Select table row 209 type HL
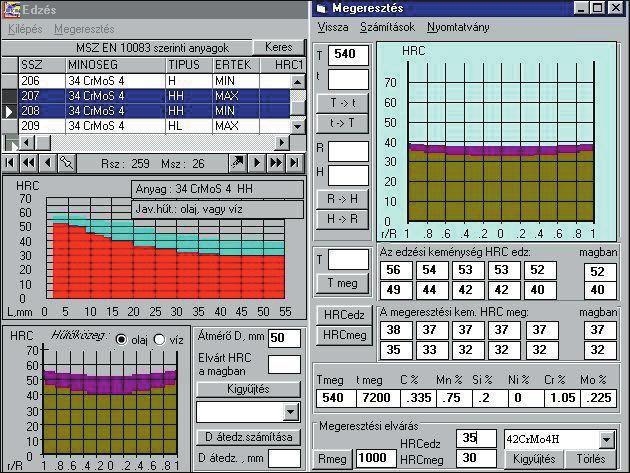630x473 pixels. click(x=154, y=126)
